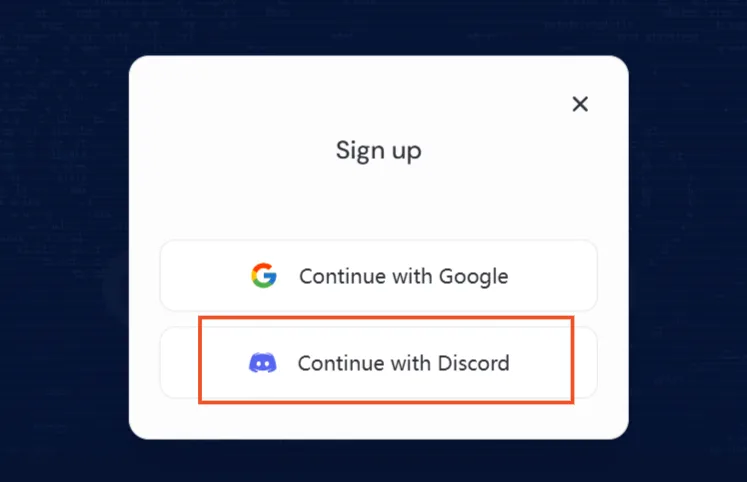This screenshot has height=482, width=747.
Task: Click the dark backdrop above the dialog
Action: click(x=379, y=27)
